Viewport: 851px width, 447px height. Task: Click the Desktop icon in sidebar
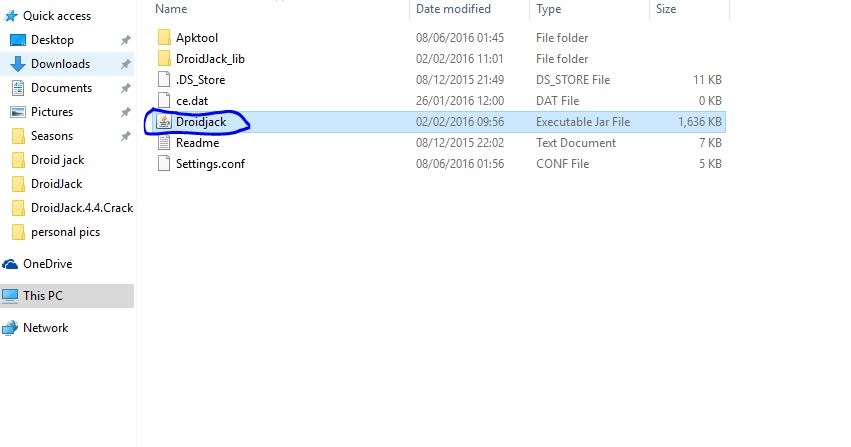coord(18,40)
